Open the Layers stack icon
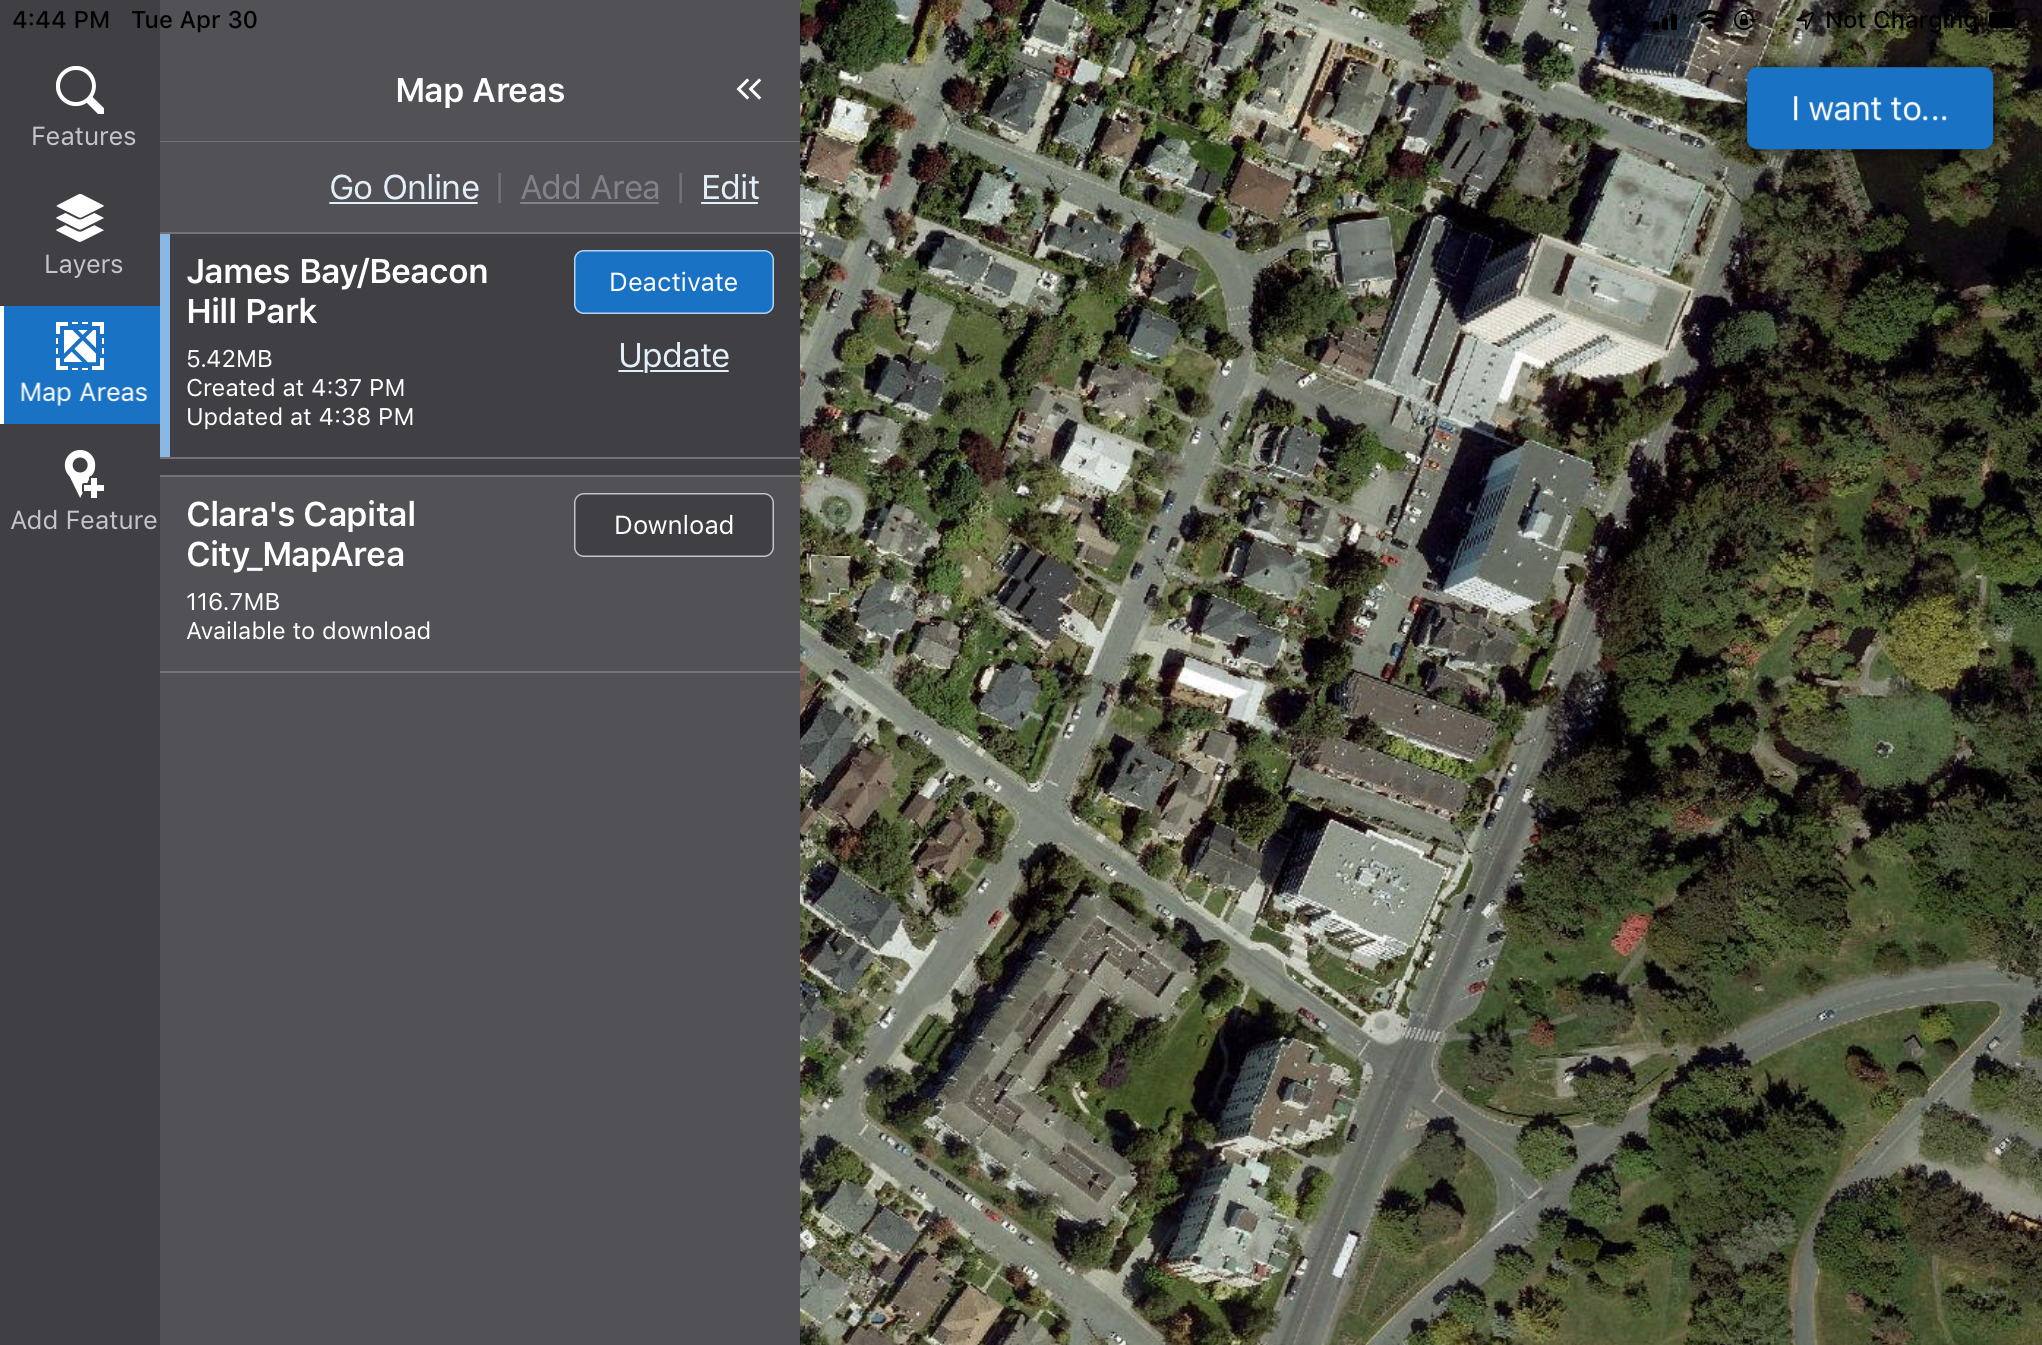Viewport: 2042px width, 1345px height. [x=80, y=217]
